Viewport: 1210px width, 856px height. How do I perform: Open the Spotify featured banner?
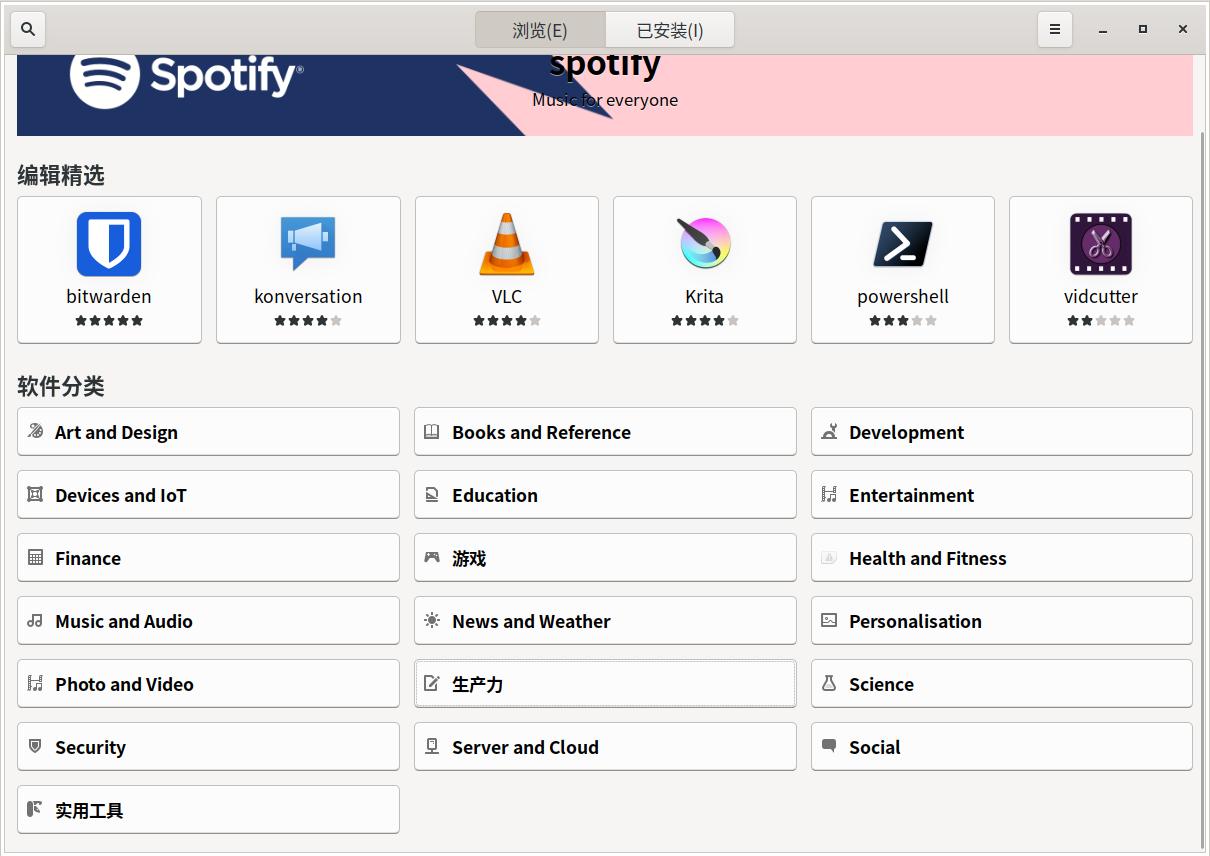pos(605,95)
